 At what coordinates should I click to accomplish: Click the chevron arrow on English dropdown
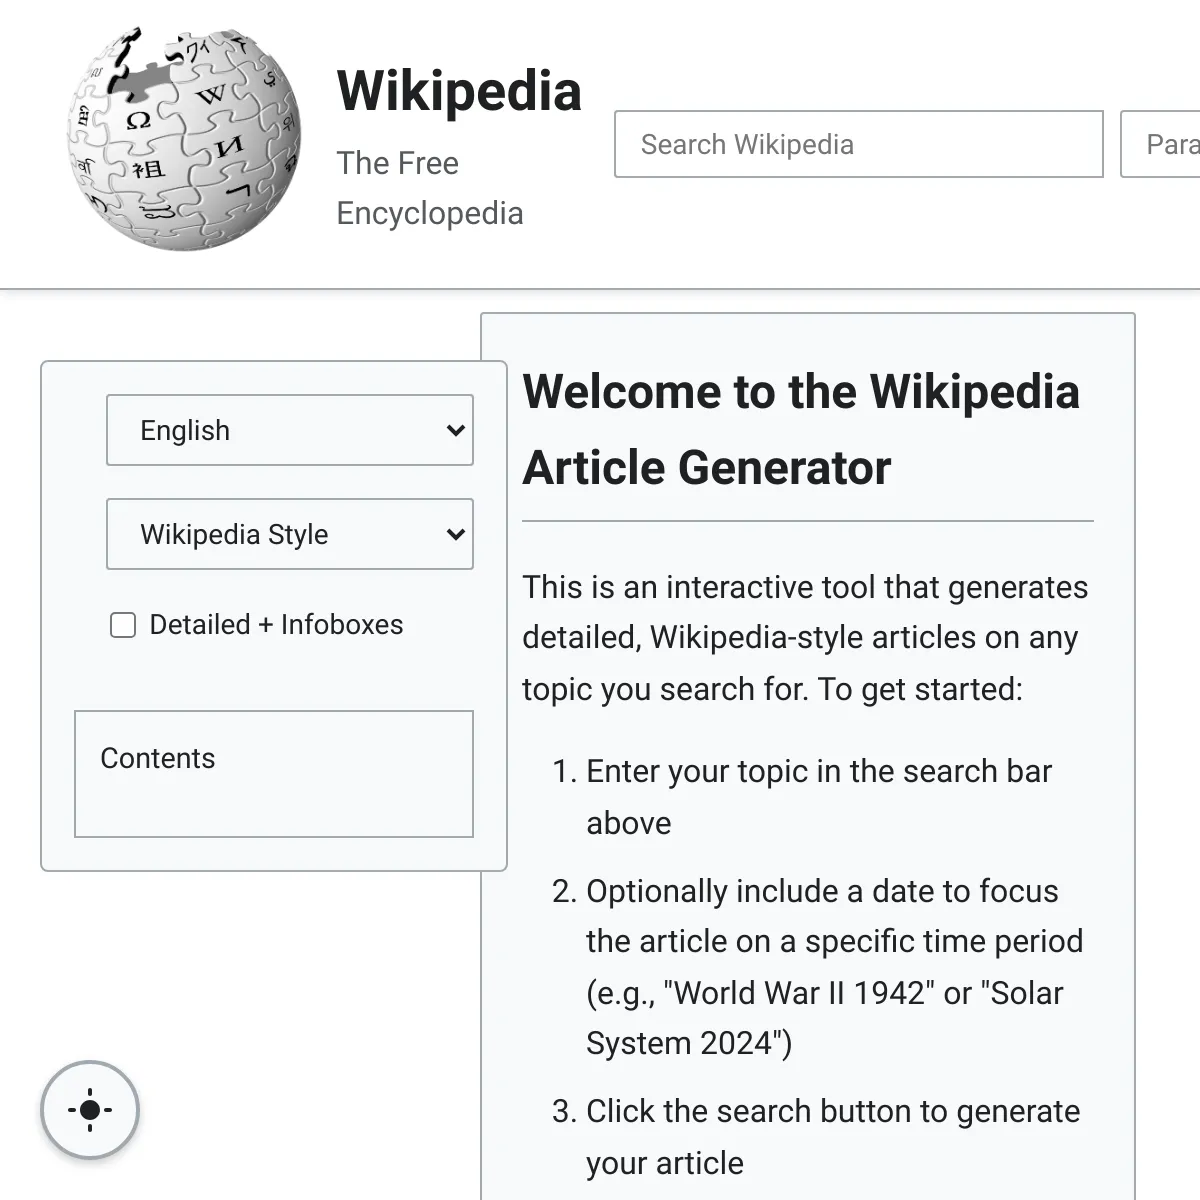click(x=455, y=431)
